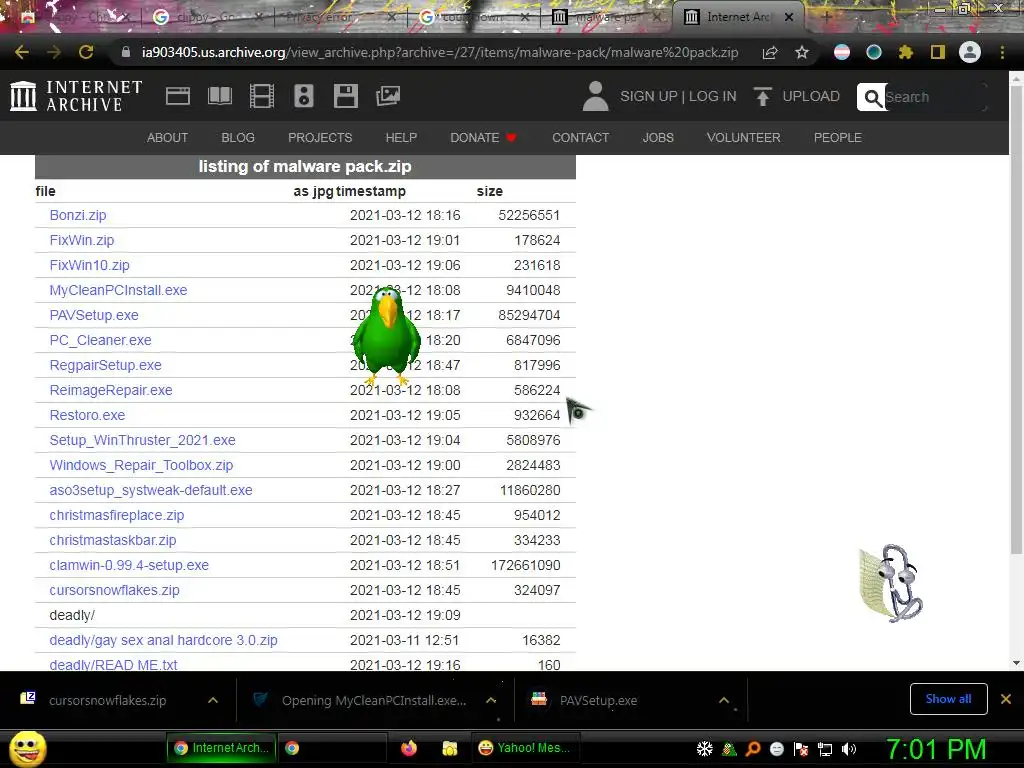
Task: Open the christmastaskbar.zip link
Action: pyautogui.click(x=113, y=540)
